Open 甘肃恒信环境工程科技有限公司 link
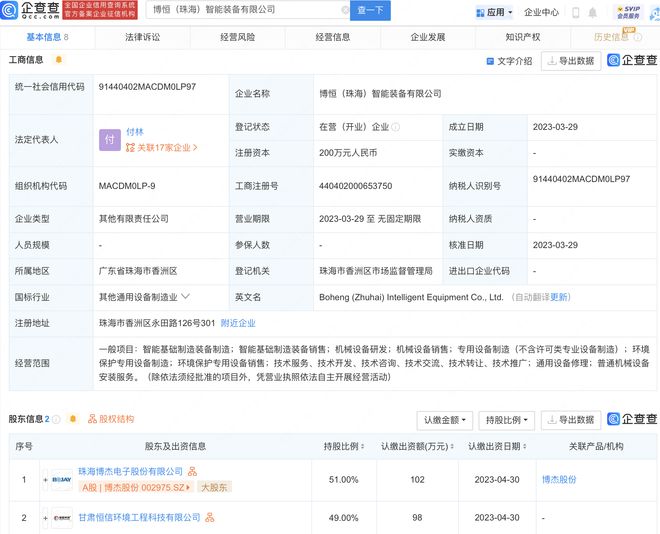This screenshot has width=660, height=534. pos(139,518)
